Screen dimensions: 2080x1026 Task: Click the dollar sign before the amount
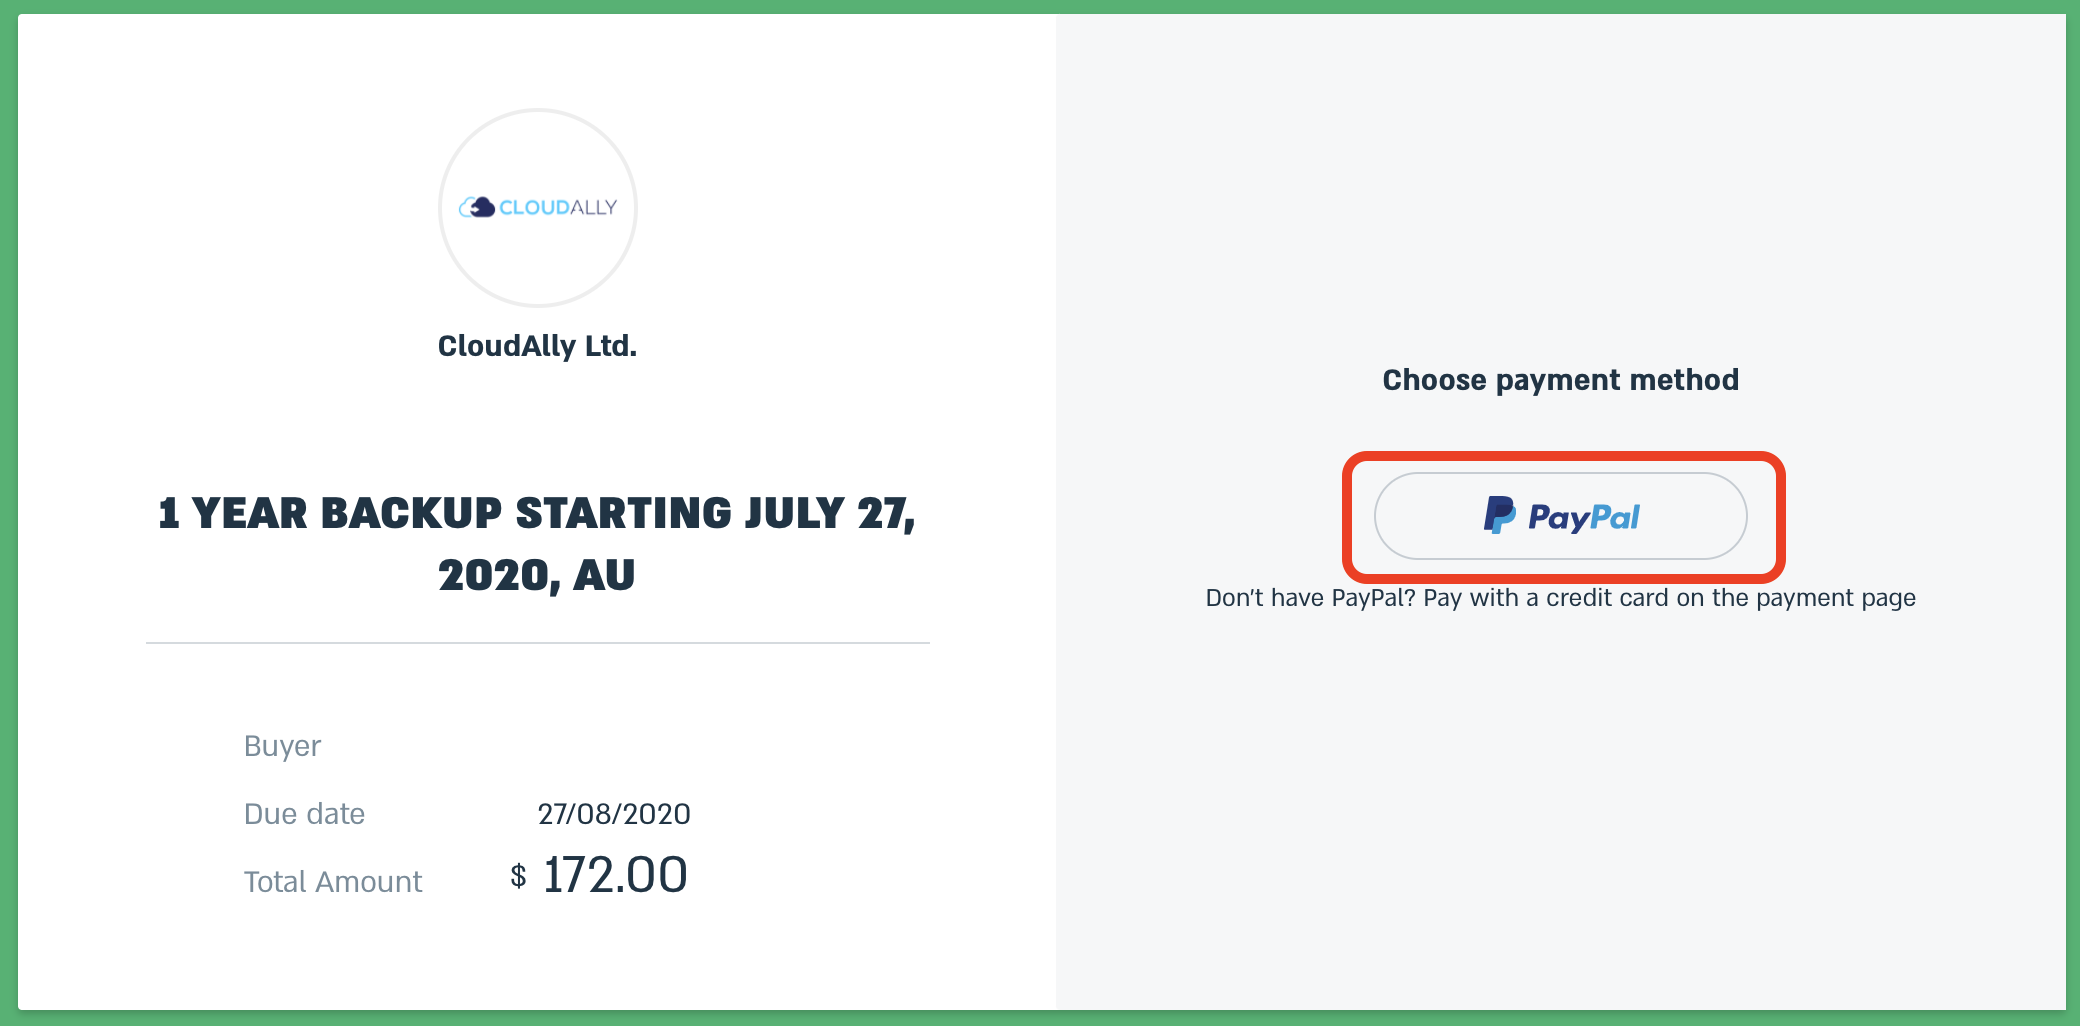(518, 876)
